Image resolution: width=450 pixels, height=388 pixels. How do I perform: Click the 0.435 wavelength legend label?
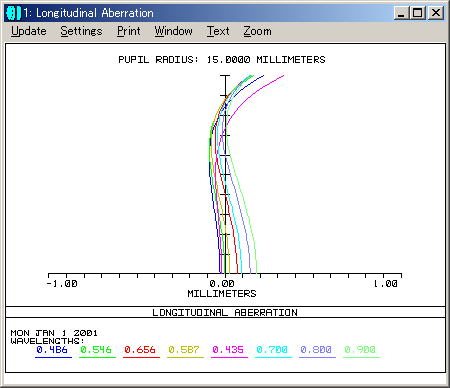point(228,350)
